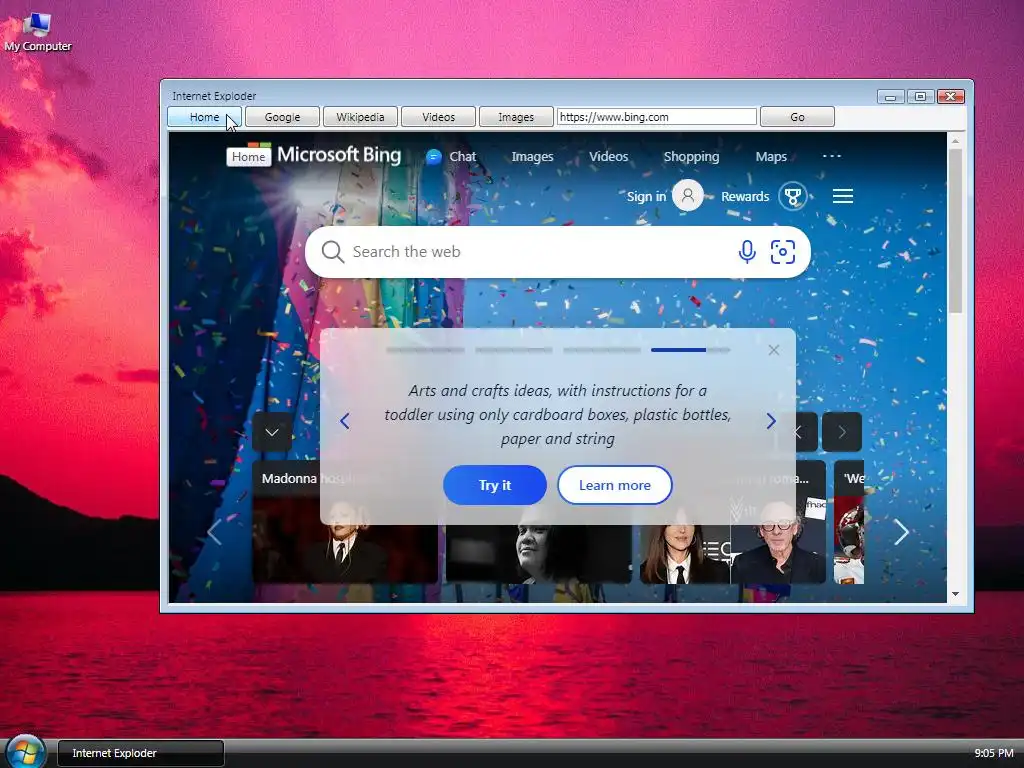Screen dimensions: 1024x768
Task: Show next suggestion with right blue arrow
Action: (x=771, y=421)
